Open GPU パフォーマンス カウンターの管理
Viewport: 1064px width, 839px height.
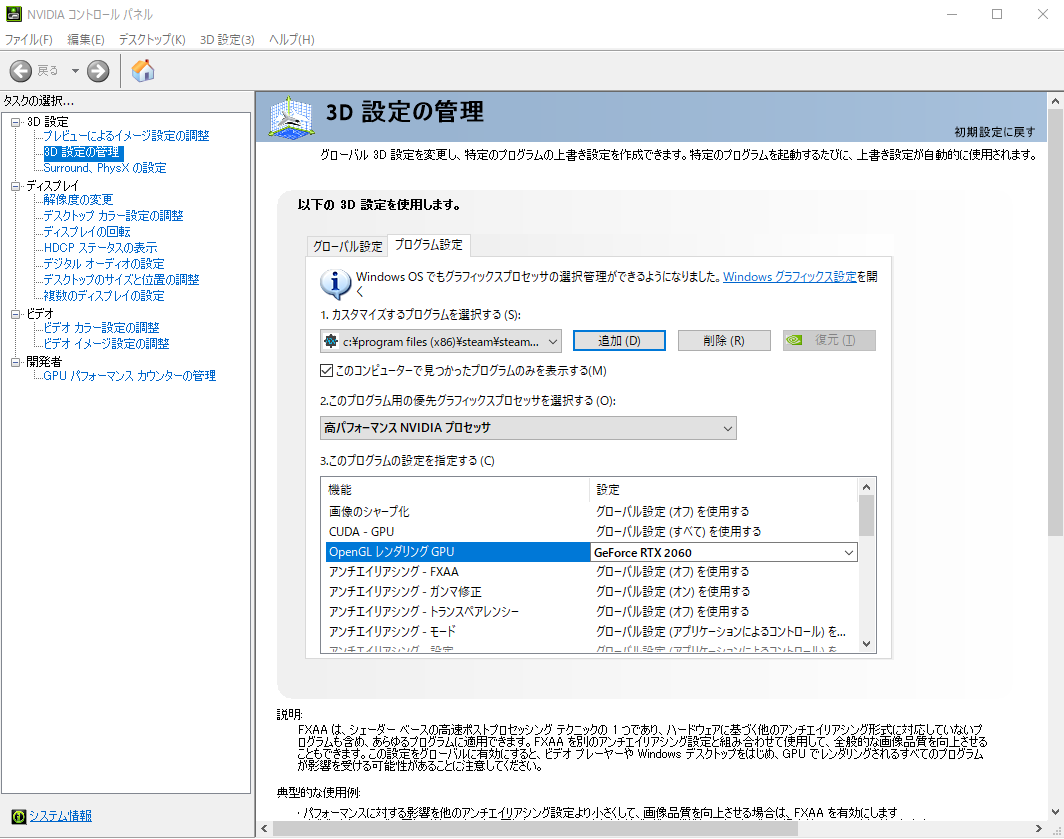tap(130, 375)
